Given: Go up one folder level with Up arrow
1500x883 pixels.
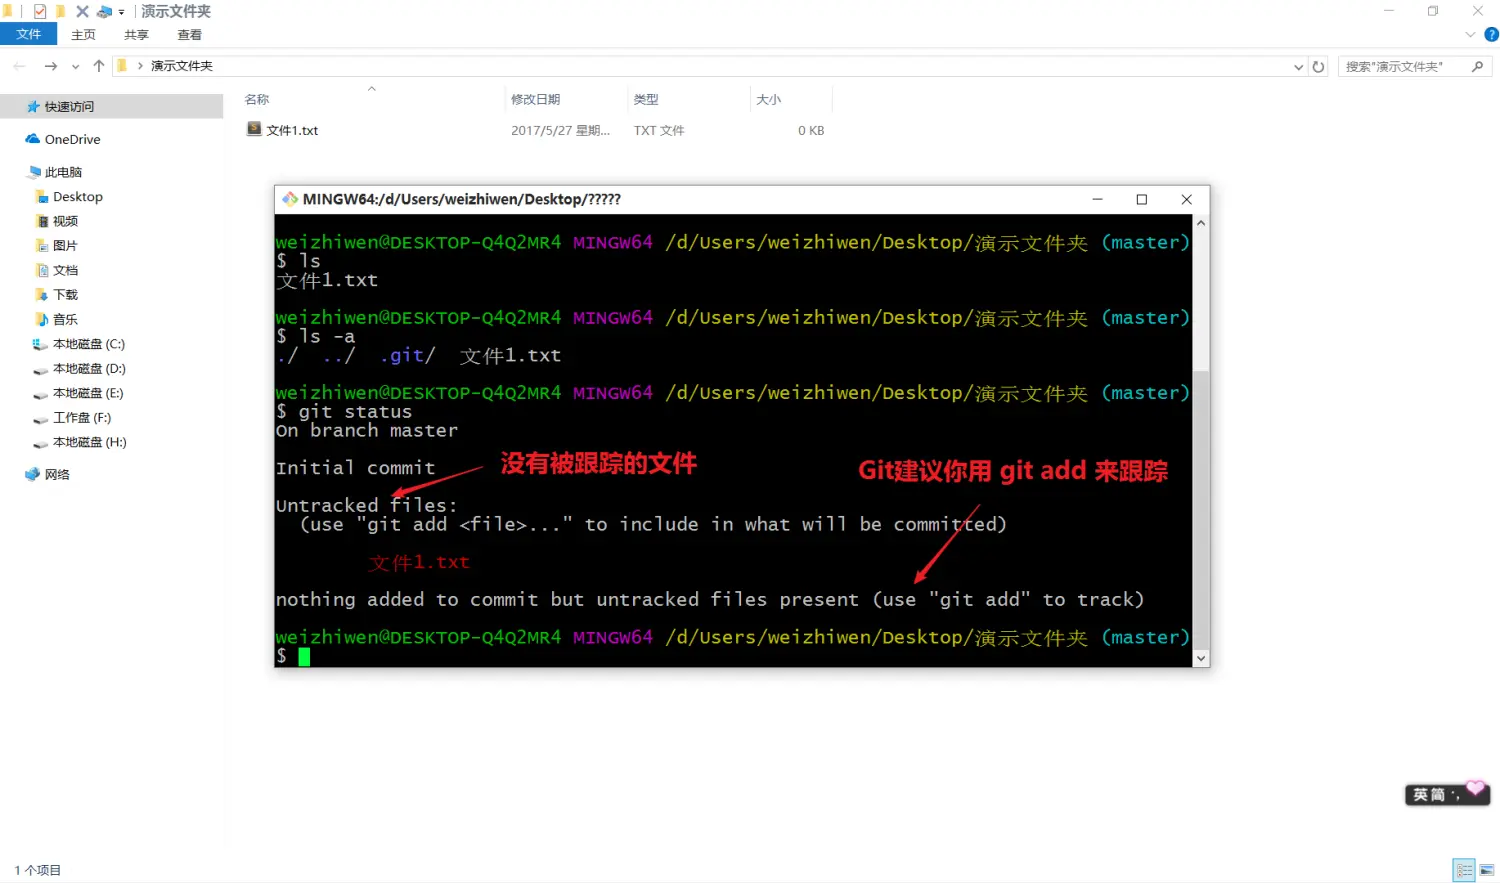Looking at the screenshot, I should [x=98, y=66].
